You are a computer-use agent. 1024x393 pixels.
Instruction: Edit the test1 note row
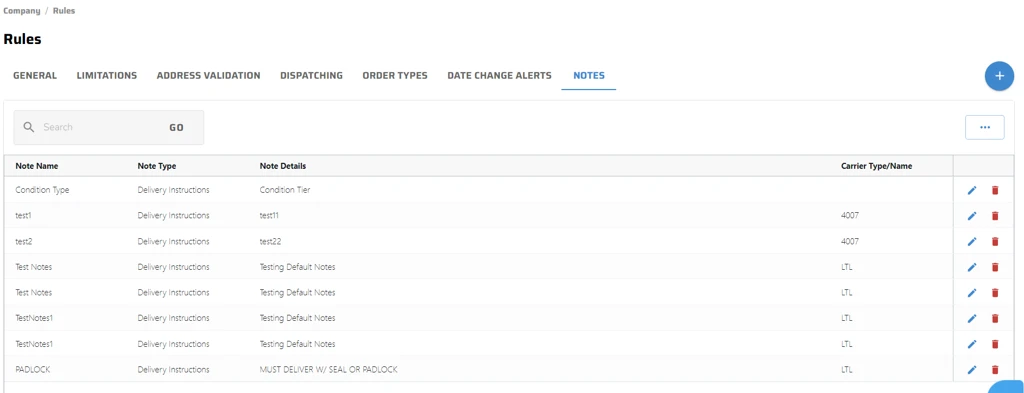click(x=972, y=215)
